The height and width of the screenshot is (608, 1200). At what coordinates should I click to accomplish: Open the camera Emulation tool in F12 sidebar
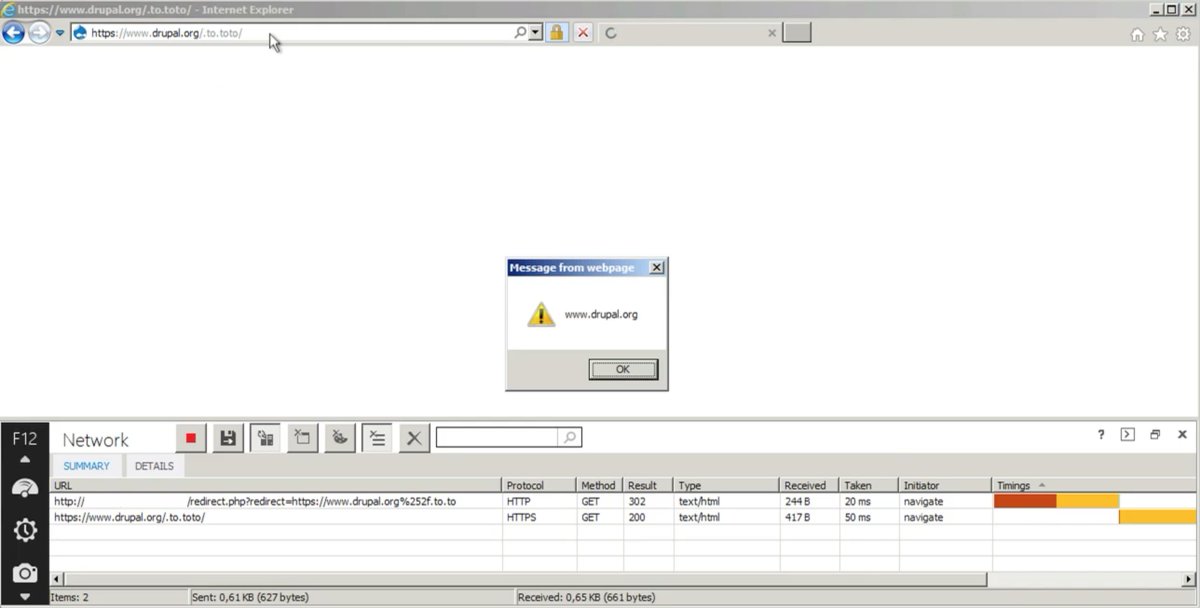coord(25,573)
